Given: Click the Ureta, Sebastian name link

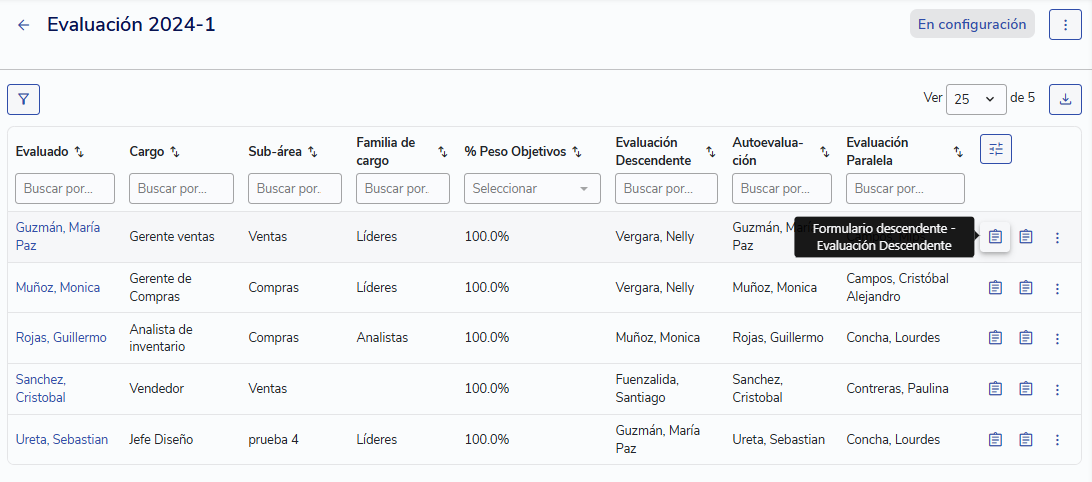Looking at the screenshot, I should coord(62,439).
